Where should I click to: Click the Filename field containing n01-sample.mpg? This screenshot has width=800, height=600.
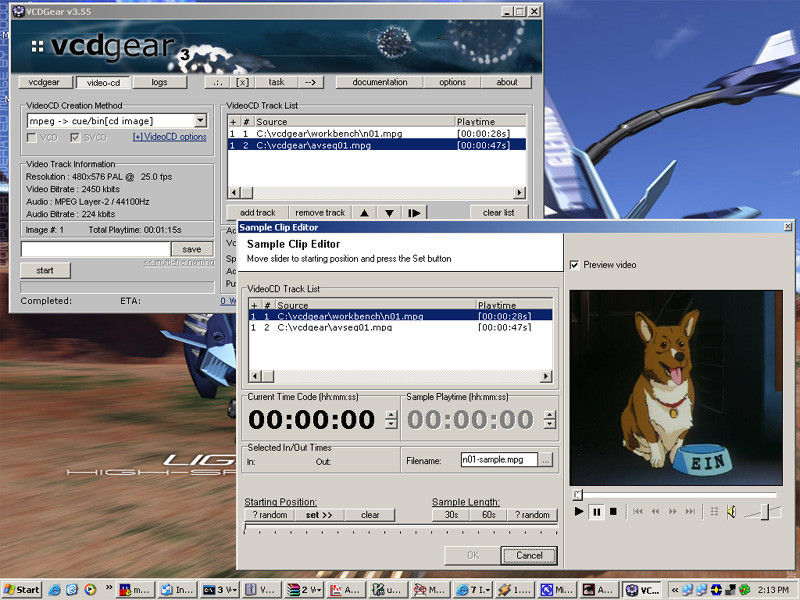(499, 460)
